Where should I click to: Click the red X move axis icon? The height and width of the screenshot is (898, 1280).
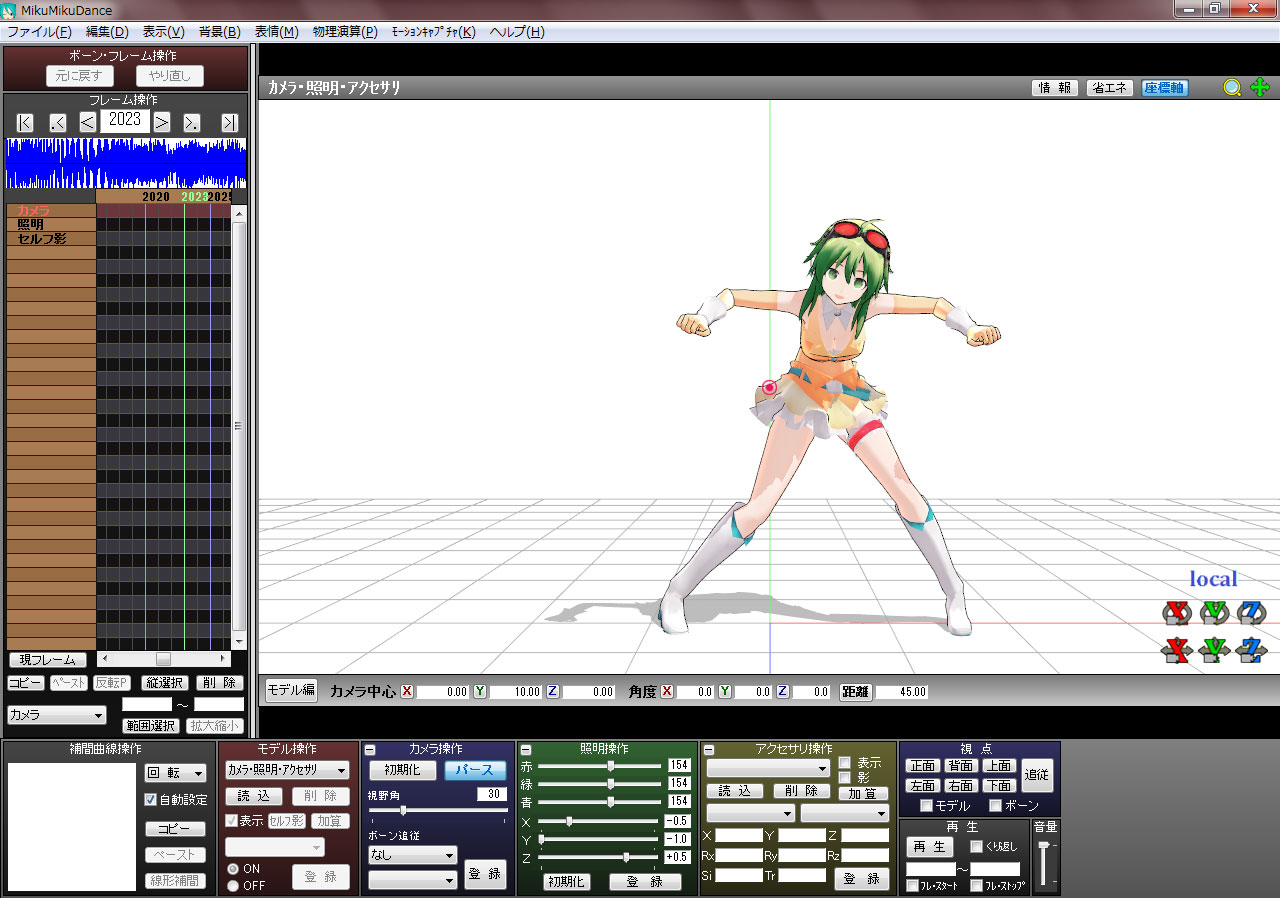[x=1177, y=650]
